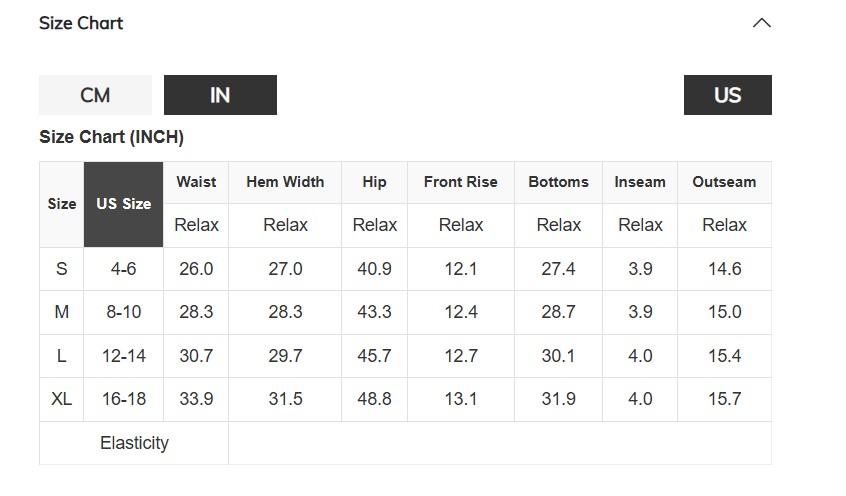Viewport: 846px width, 496px height.
Task: Click the Front Rise column header
Action: [x=461, y=182]
